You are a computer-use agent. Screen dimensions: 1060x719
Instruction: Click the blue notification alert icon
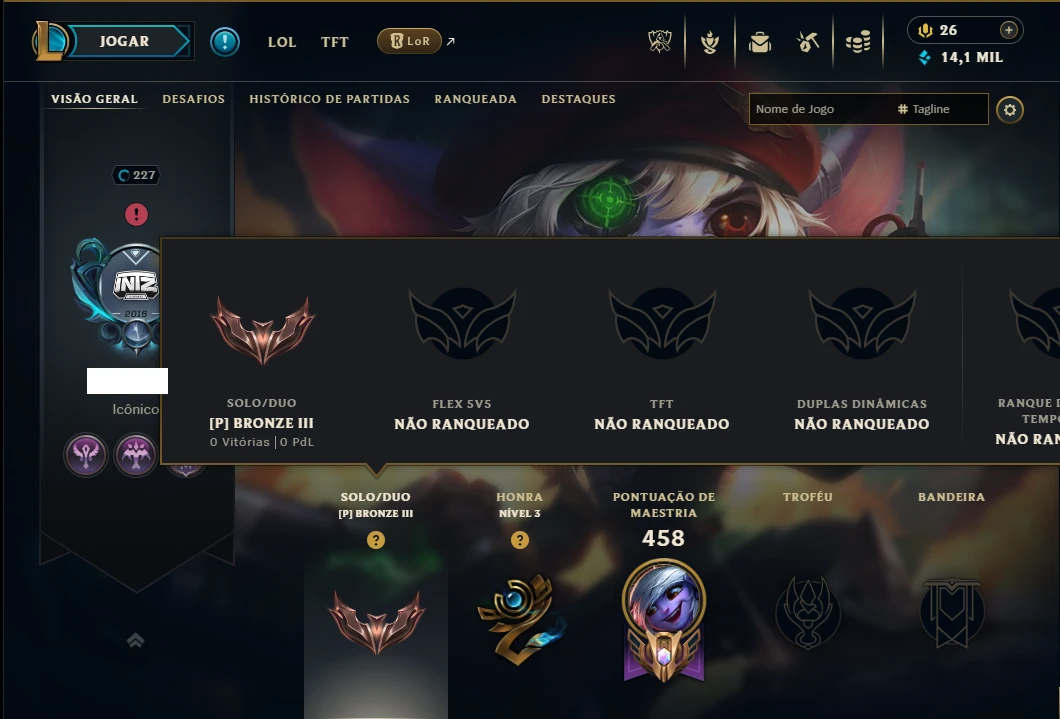tap(224, 41)
